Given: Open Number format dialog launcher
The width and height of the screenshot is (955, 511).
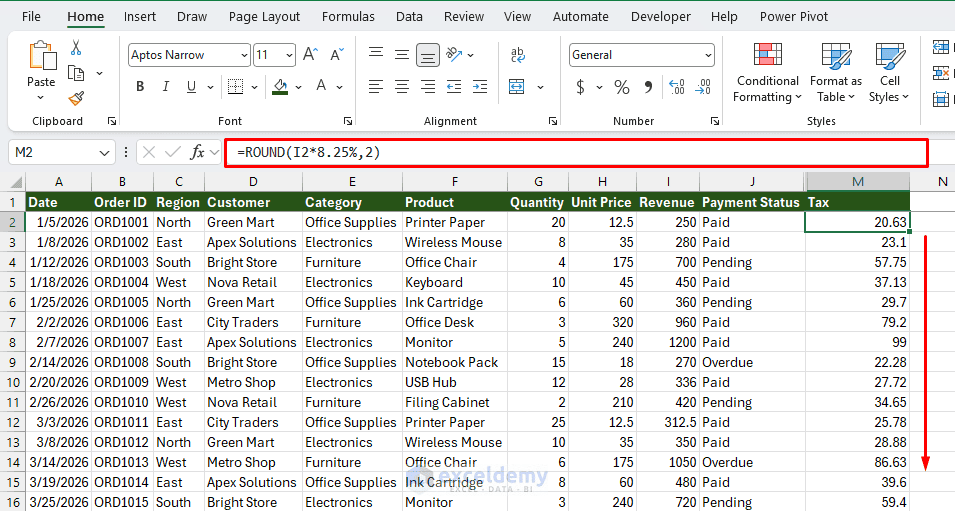Looking at the screenshot, I should [x=714, y=121].
